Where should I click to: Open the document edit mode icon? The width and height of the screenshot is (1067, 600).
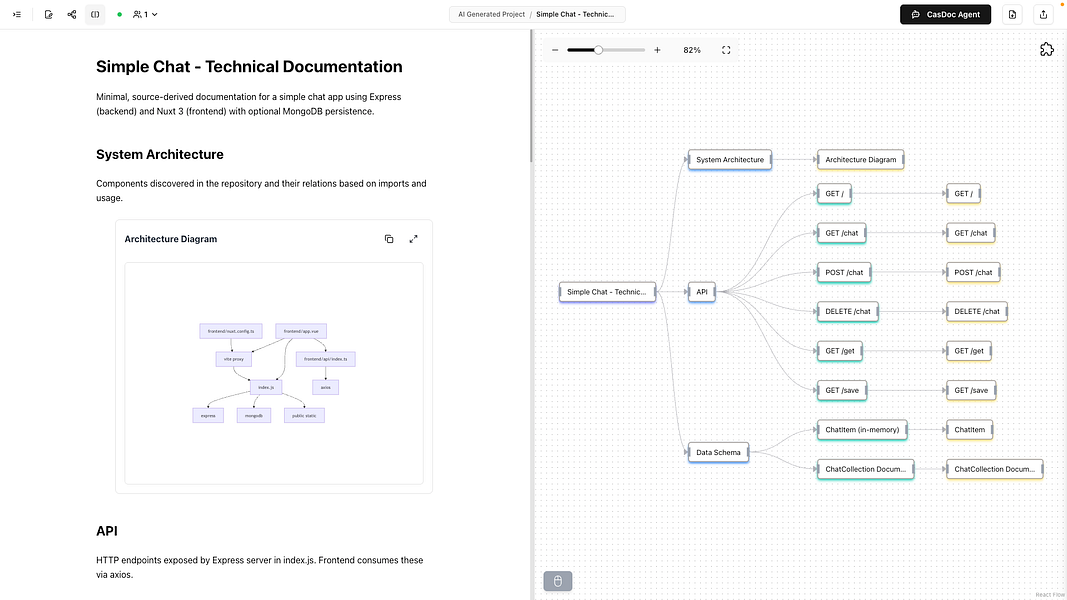[x=48, y=14]
